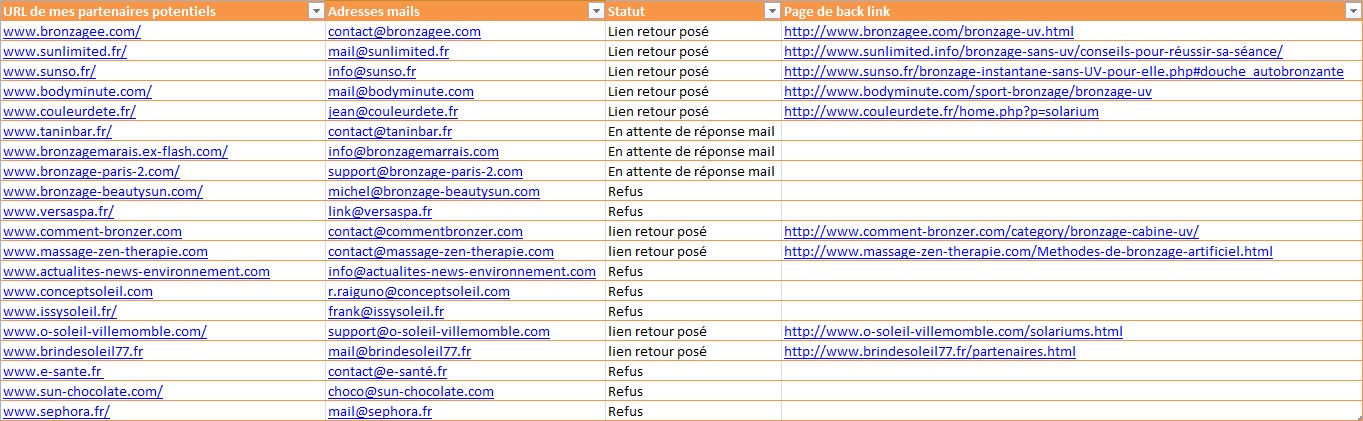Open the jean@couleurdete.fr email address
This screenshot has height=421, width=1363.
click(392, 111)
